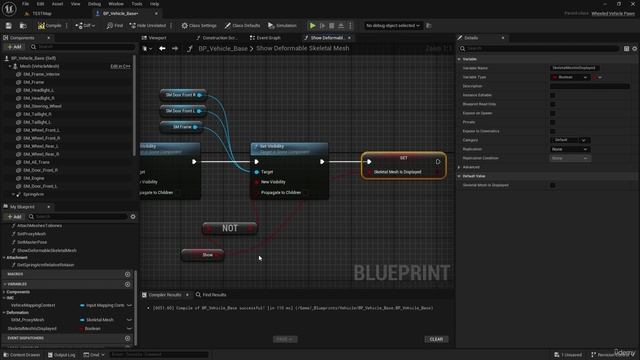Add new event dispatcher with plus icon
640x360 pixels.
point(127,338)
